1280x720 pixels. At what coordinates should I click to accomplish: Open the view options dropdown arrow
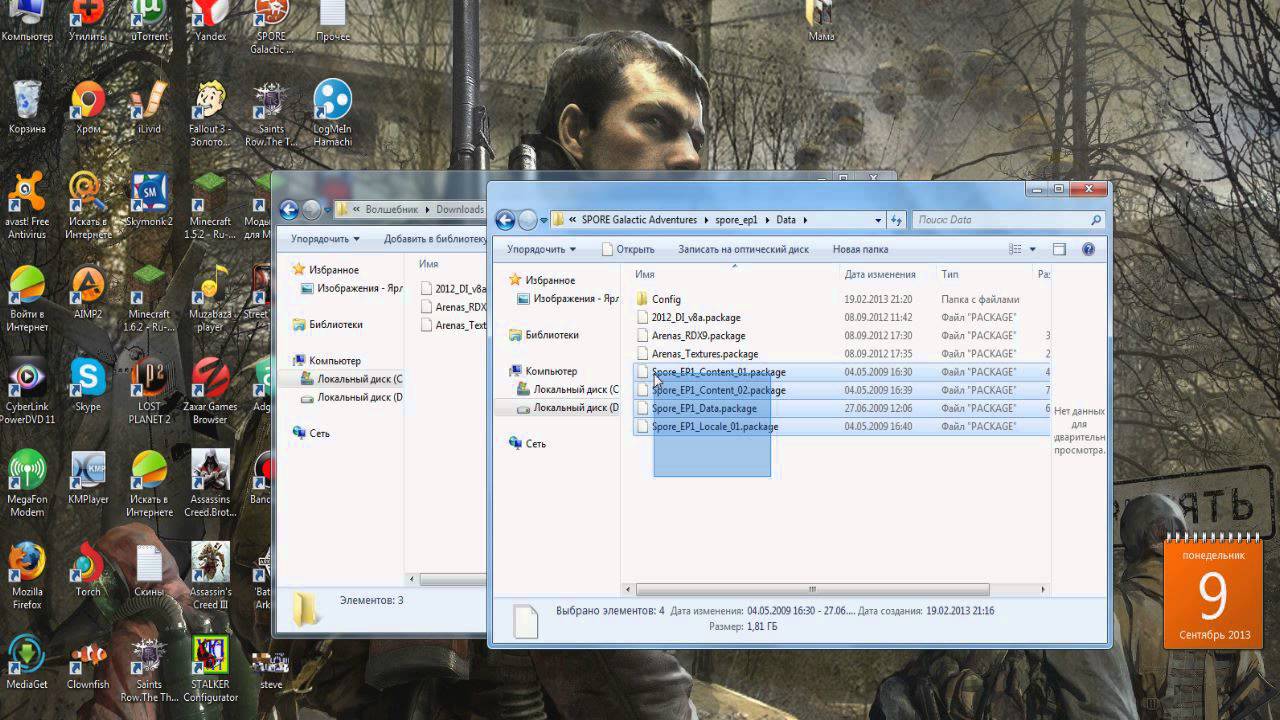click(1032, 249)
